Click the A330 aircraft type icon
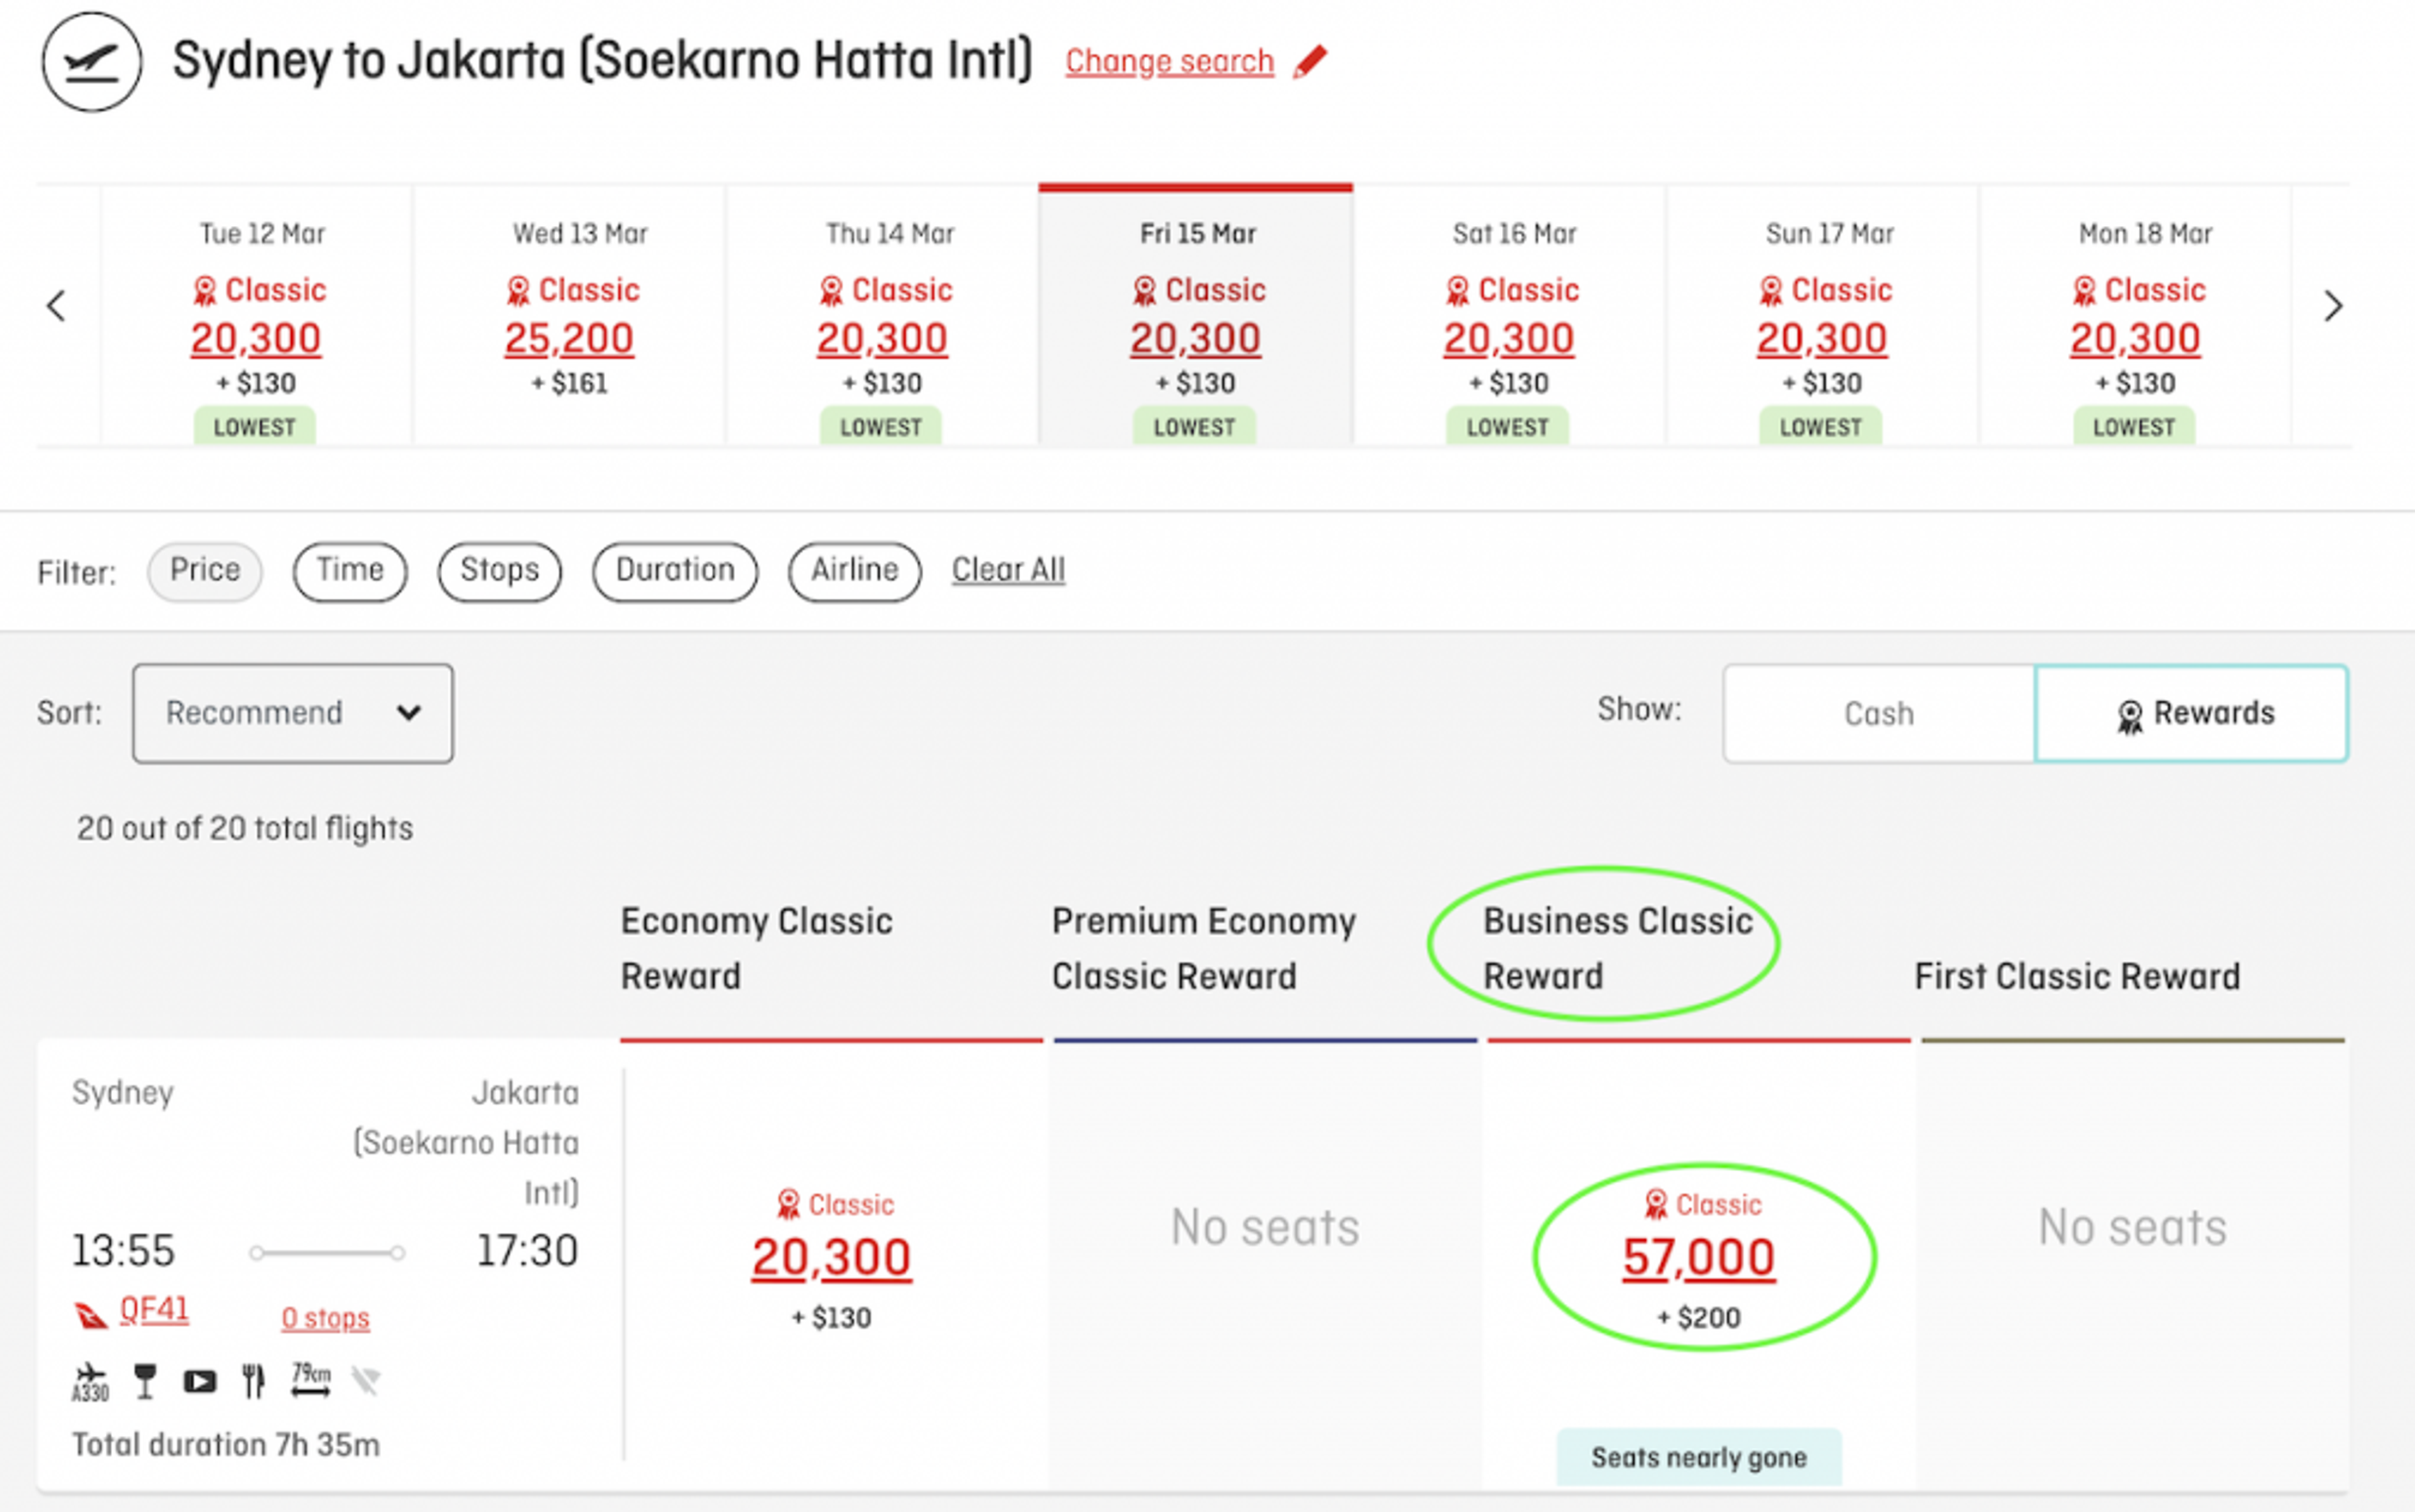This screenshot has height=1512, width=2415. coord(90,1382)
